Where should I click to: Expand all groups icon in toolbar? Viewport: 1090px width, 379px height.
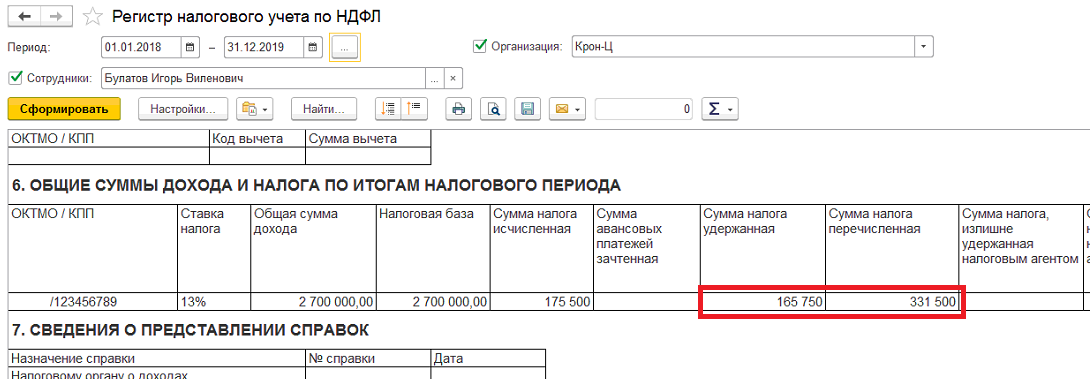point(389,108)
